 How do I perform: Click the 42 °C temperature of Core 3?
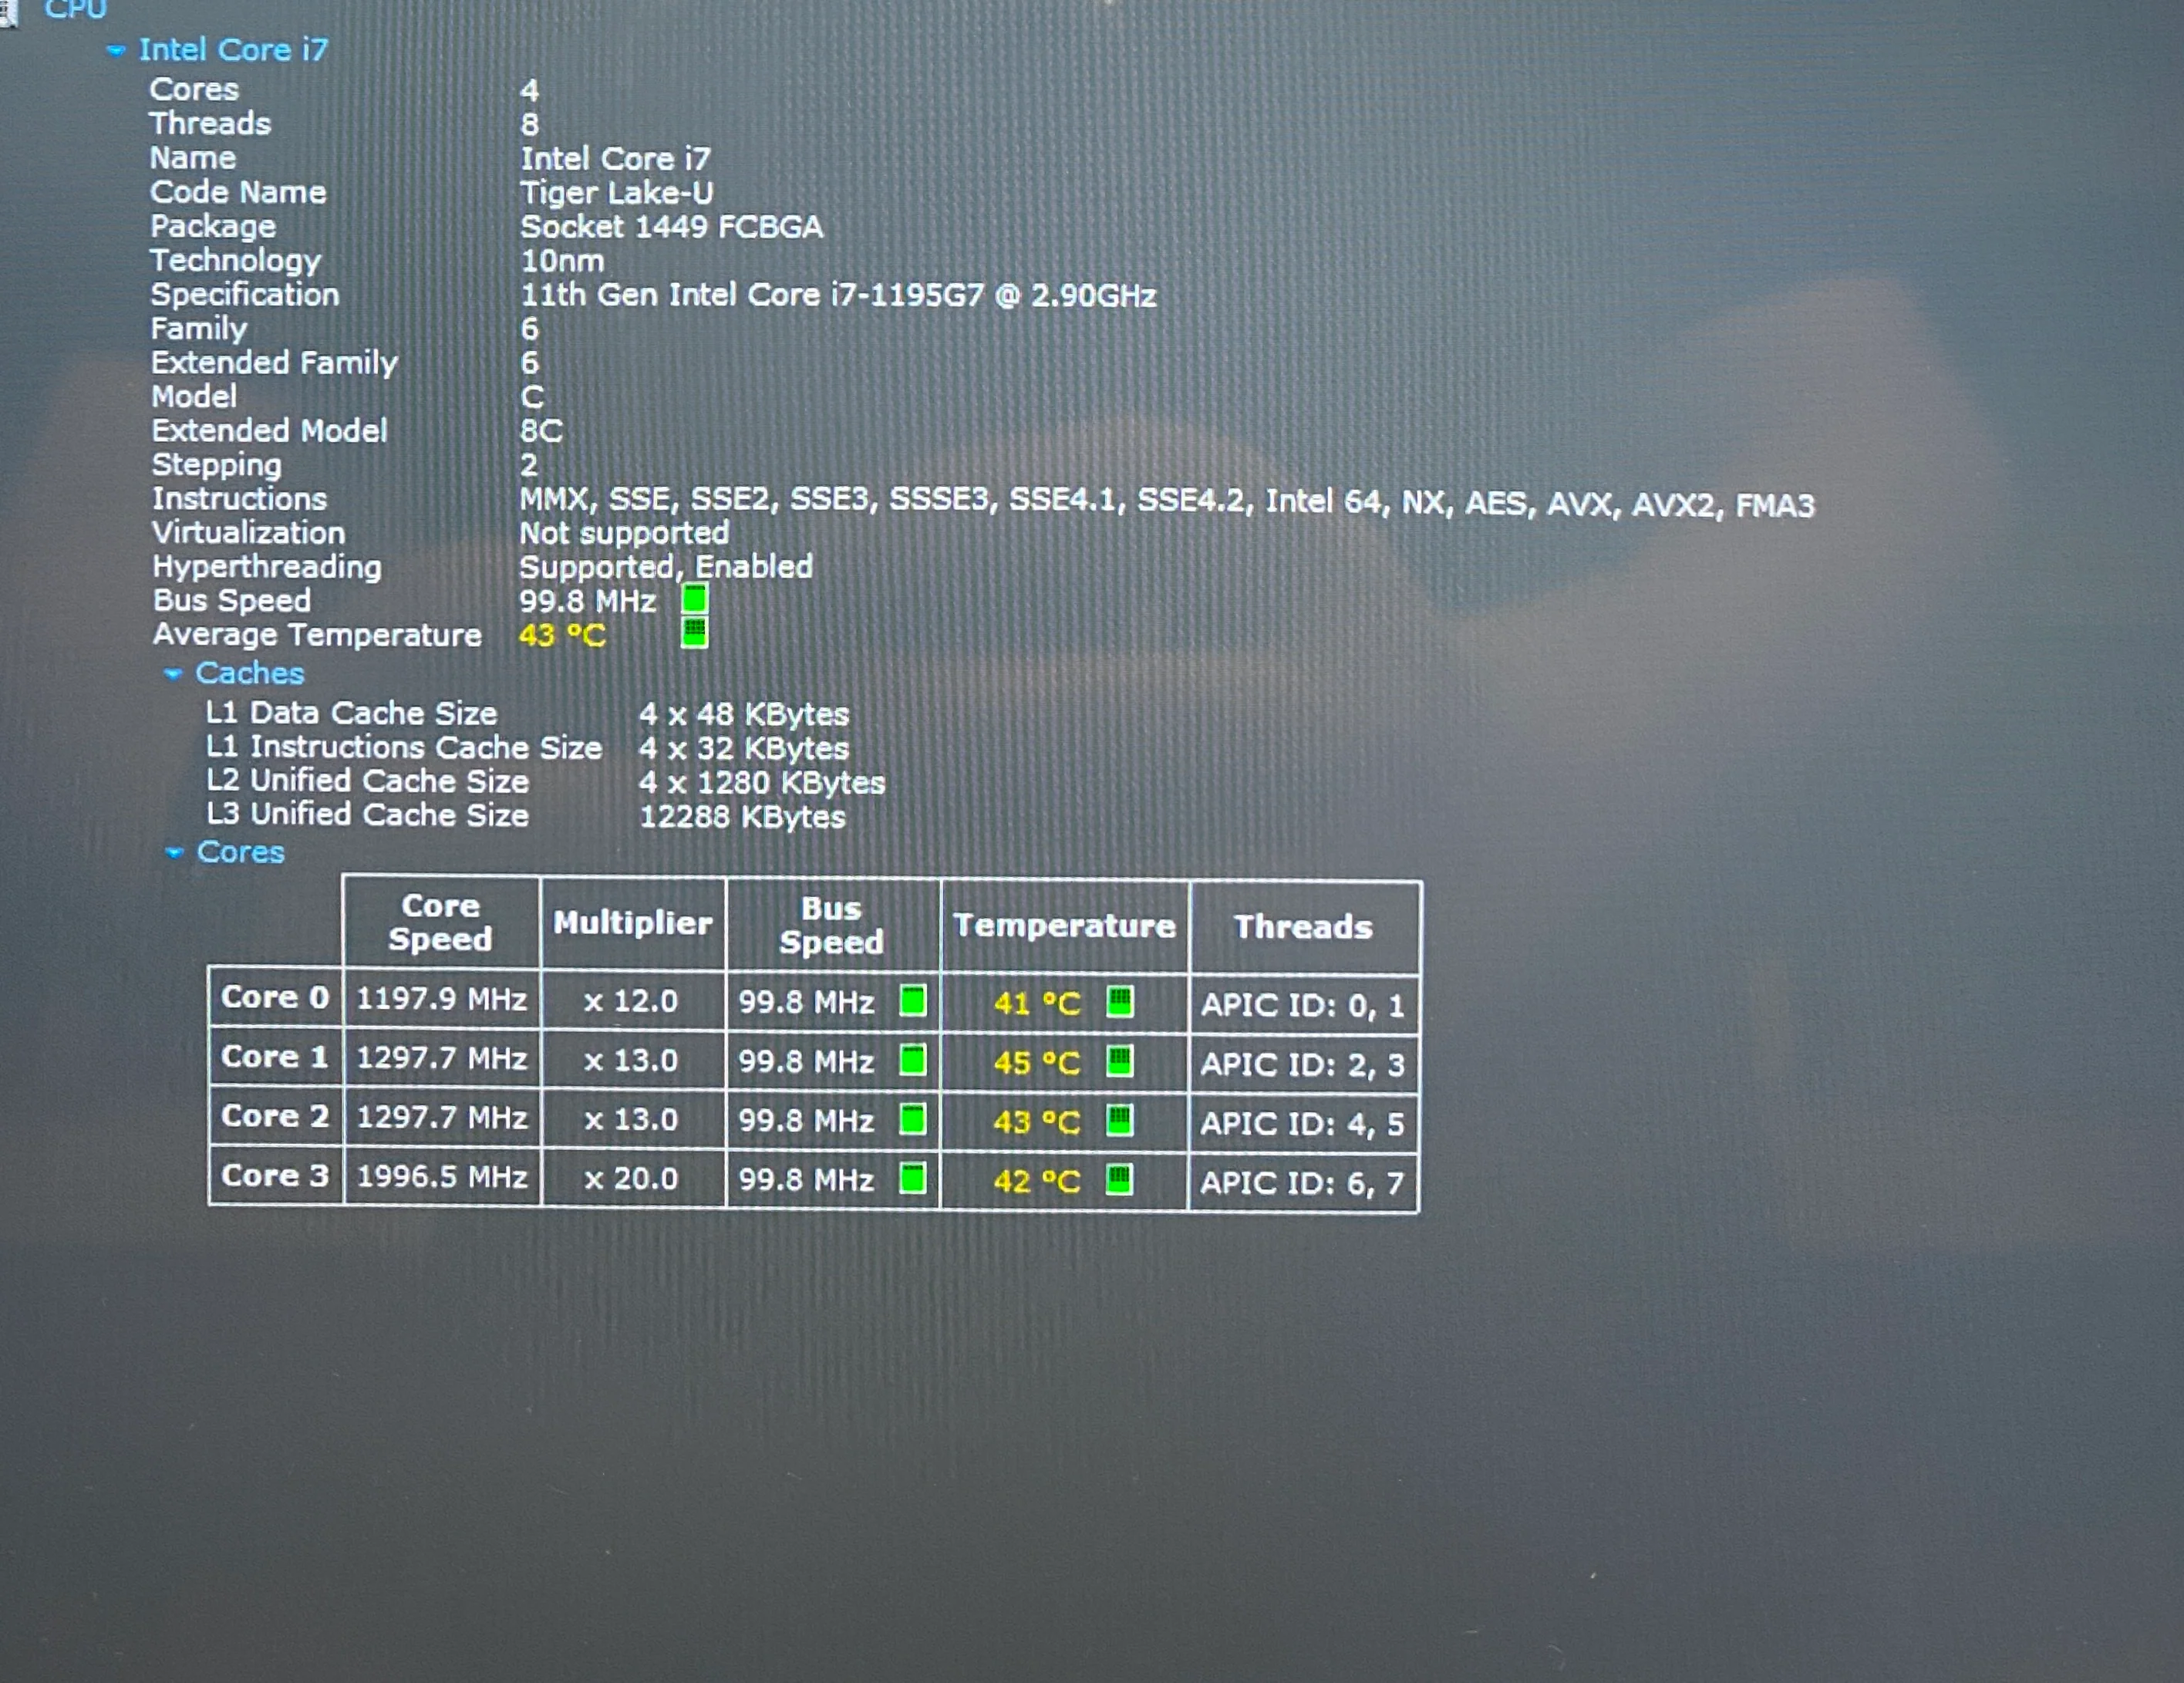coord(1037,1182)
